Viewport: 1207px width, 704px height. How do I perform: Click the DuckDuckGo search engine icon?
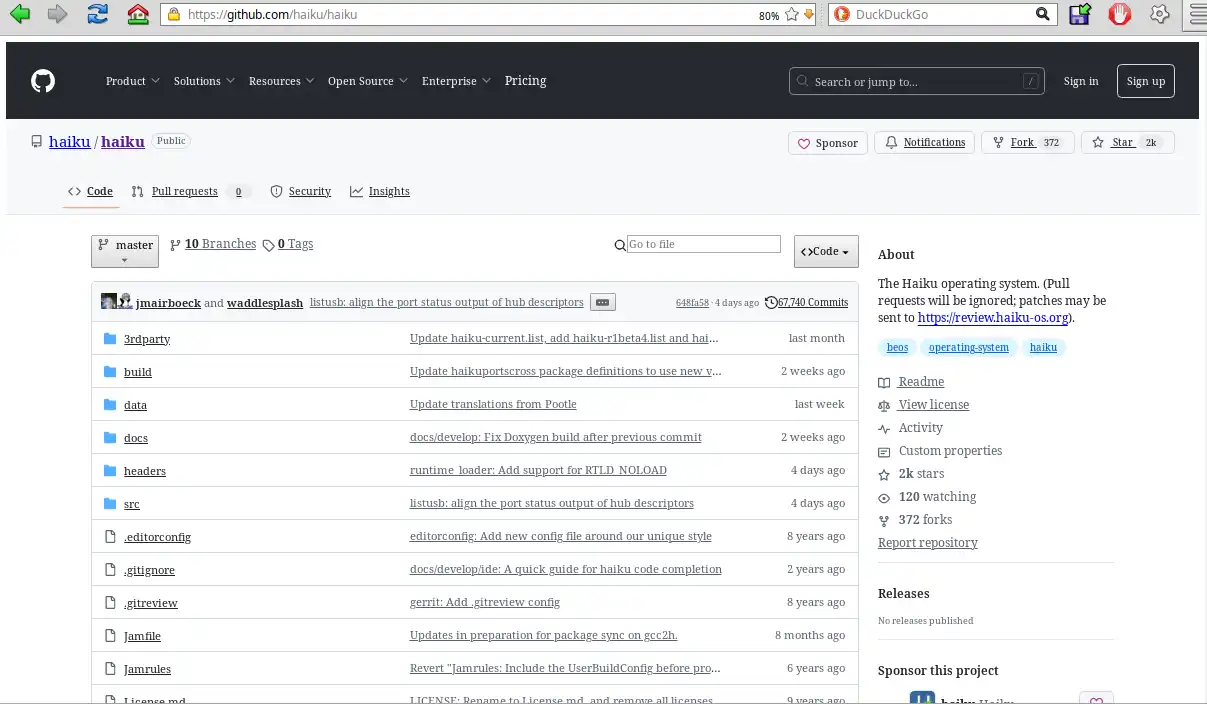(841, 14)
